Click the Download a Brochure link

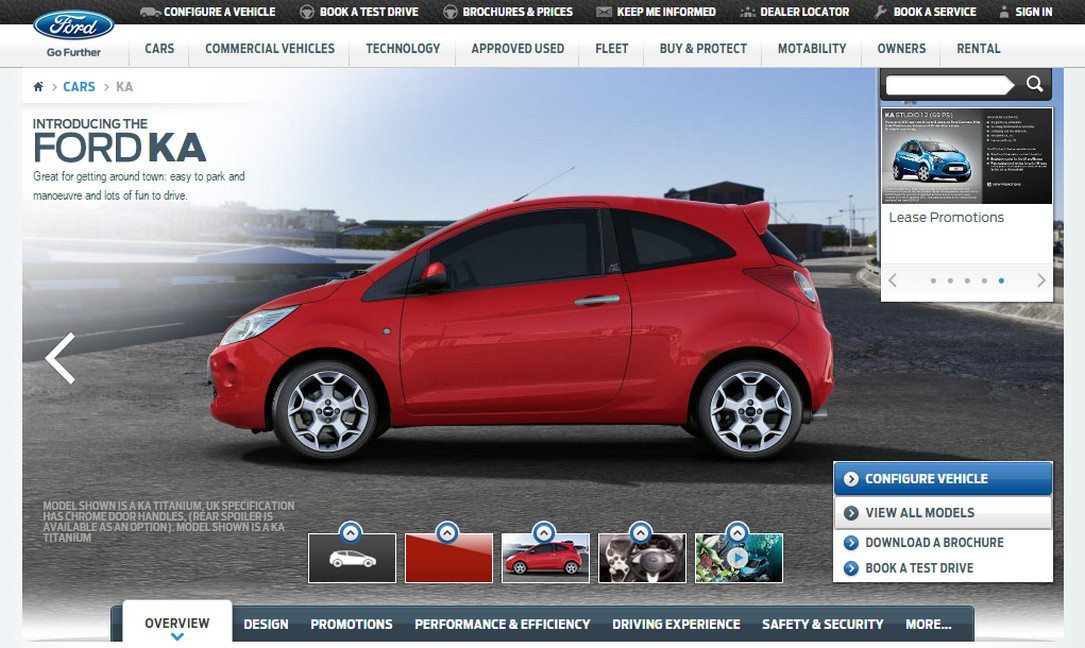934,543
